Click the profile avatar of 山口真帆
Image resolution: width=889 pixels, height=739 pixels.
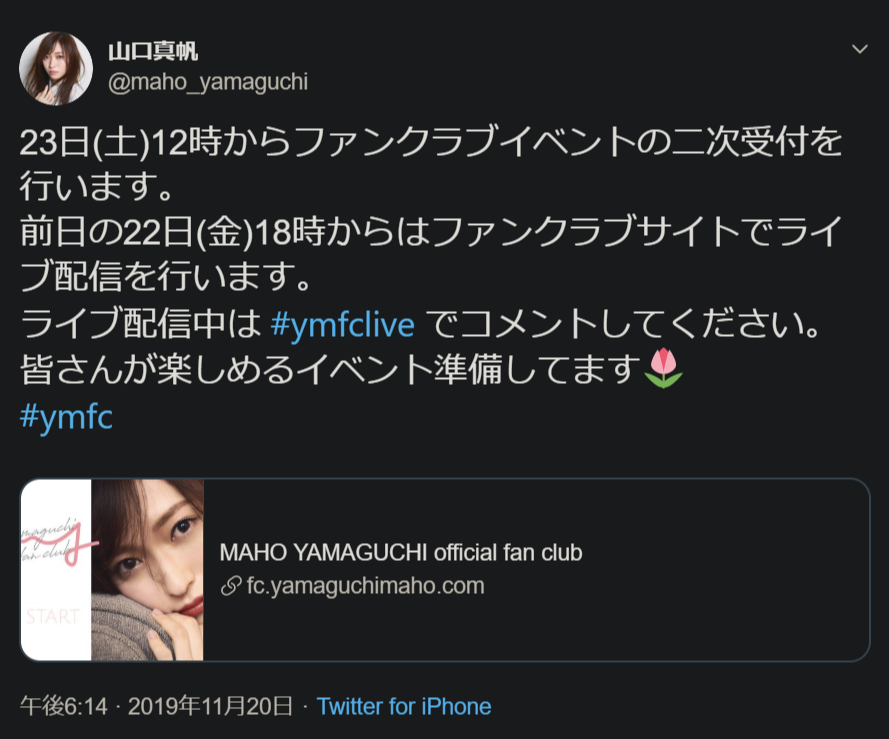click(56, 69)
